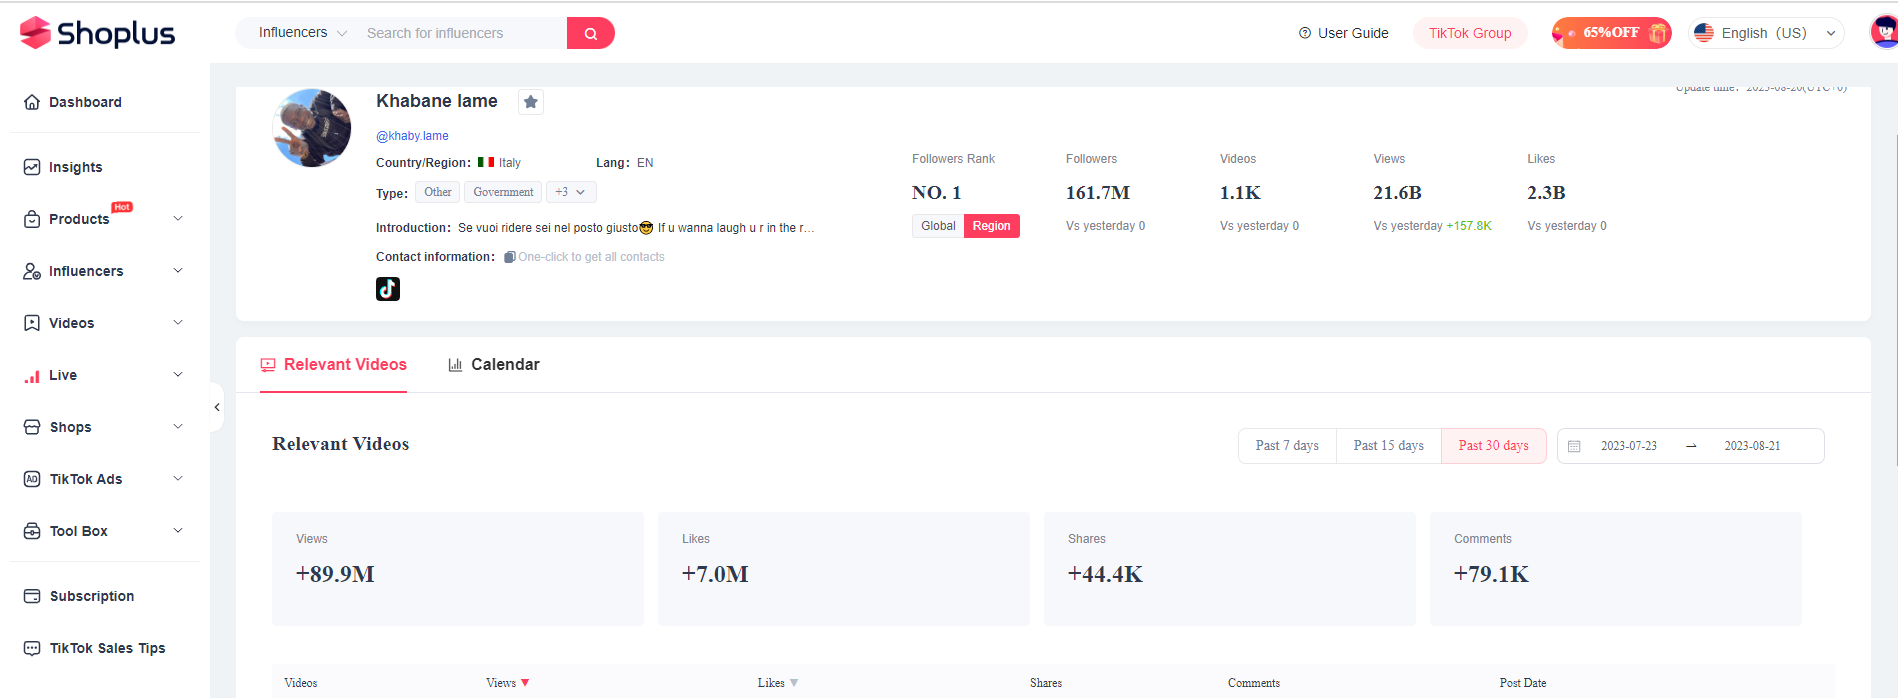Click the end date 2023-08-21 field
Viewport: 1898px width, 698px height.
tap(1752, 446)
